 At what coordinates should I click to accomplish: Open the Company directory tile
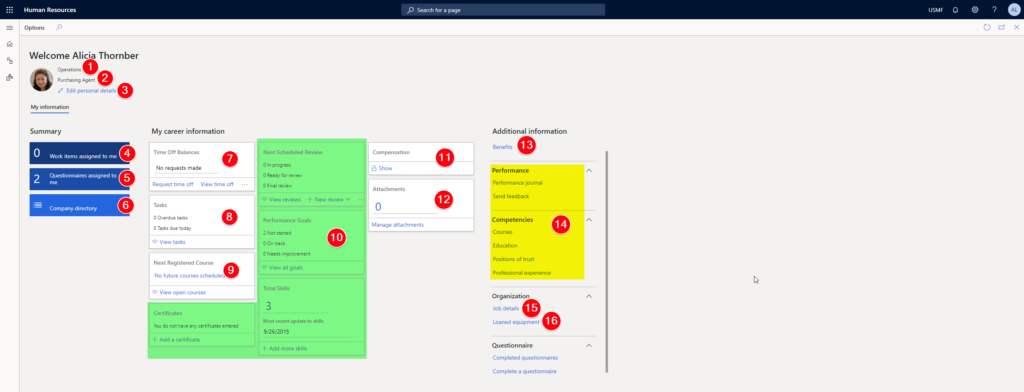[80, 205]
